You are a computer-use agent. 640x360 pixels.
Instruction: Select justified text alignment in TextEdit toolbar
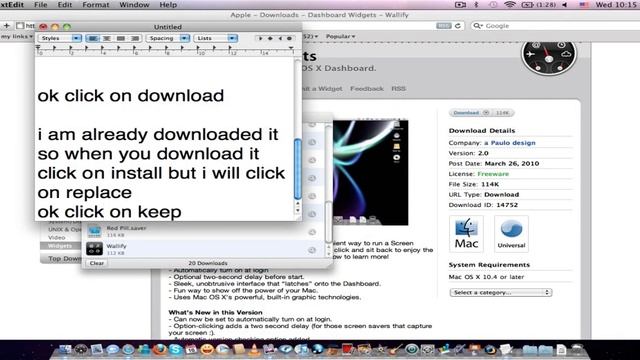121,38
